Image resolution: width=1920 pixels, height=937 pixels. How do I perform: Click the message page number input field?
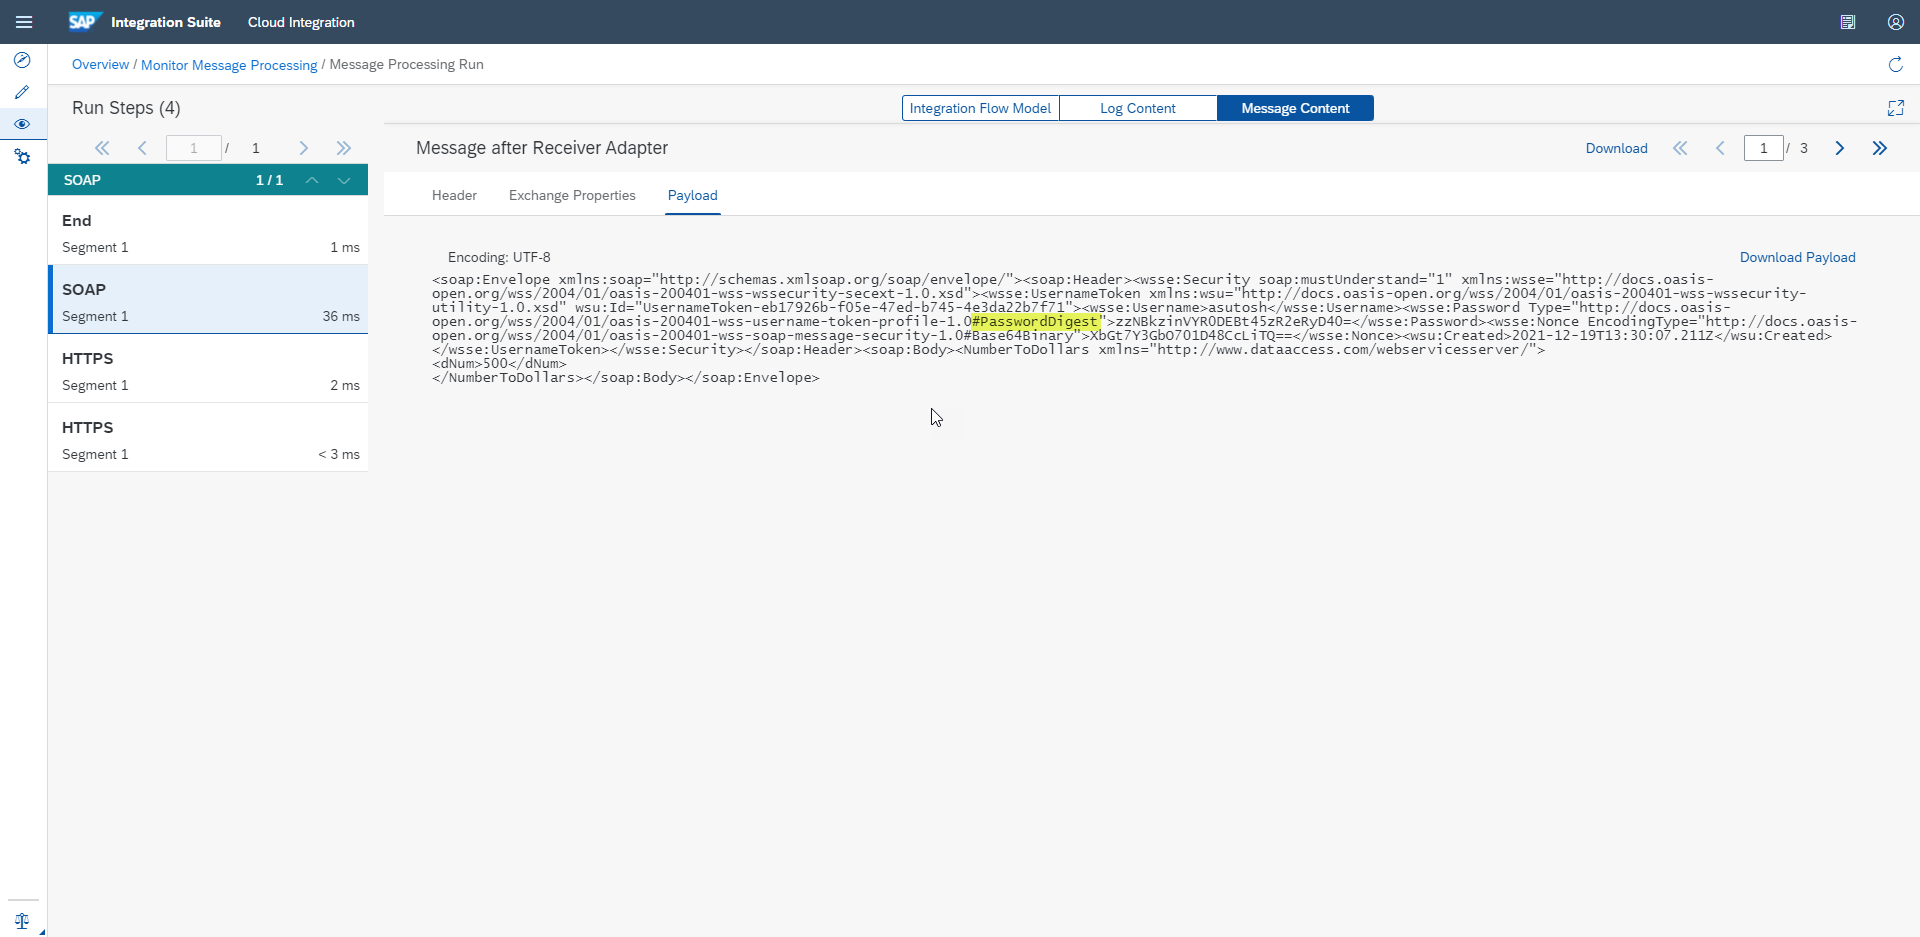point(1763,148)
